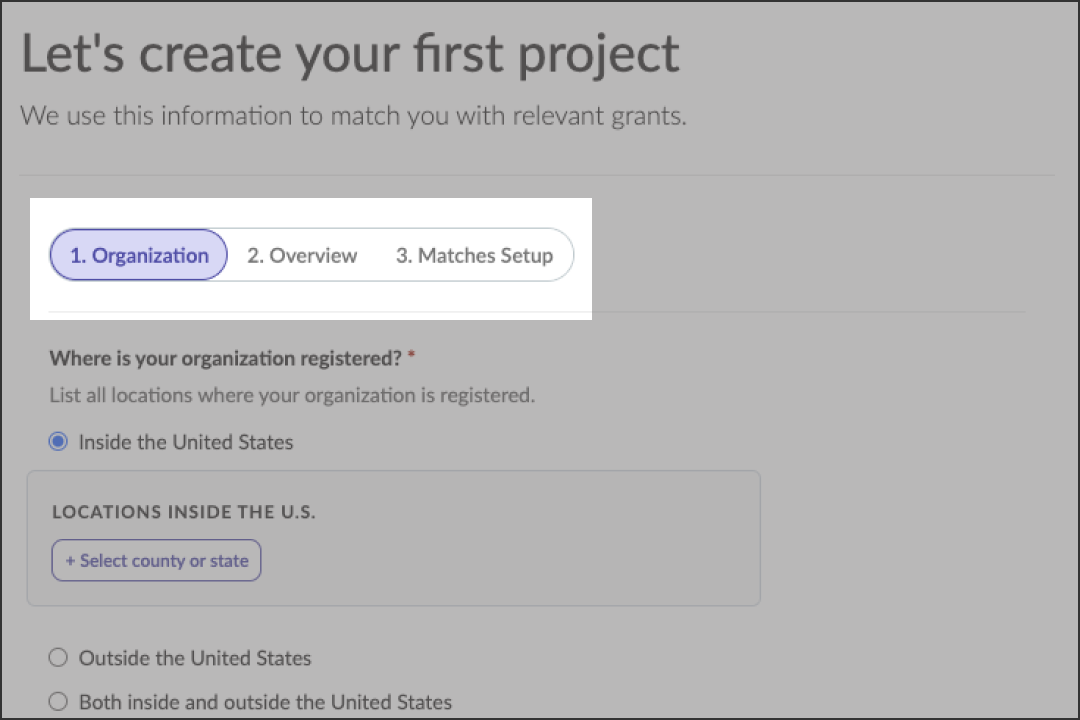Click the selected radio indicator for Inside option
This screenshot has height=720, width=1080.
pos(58,441)
